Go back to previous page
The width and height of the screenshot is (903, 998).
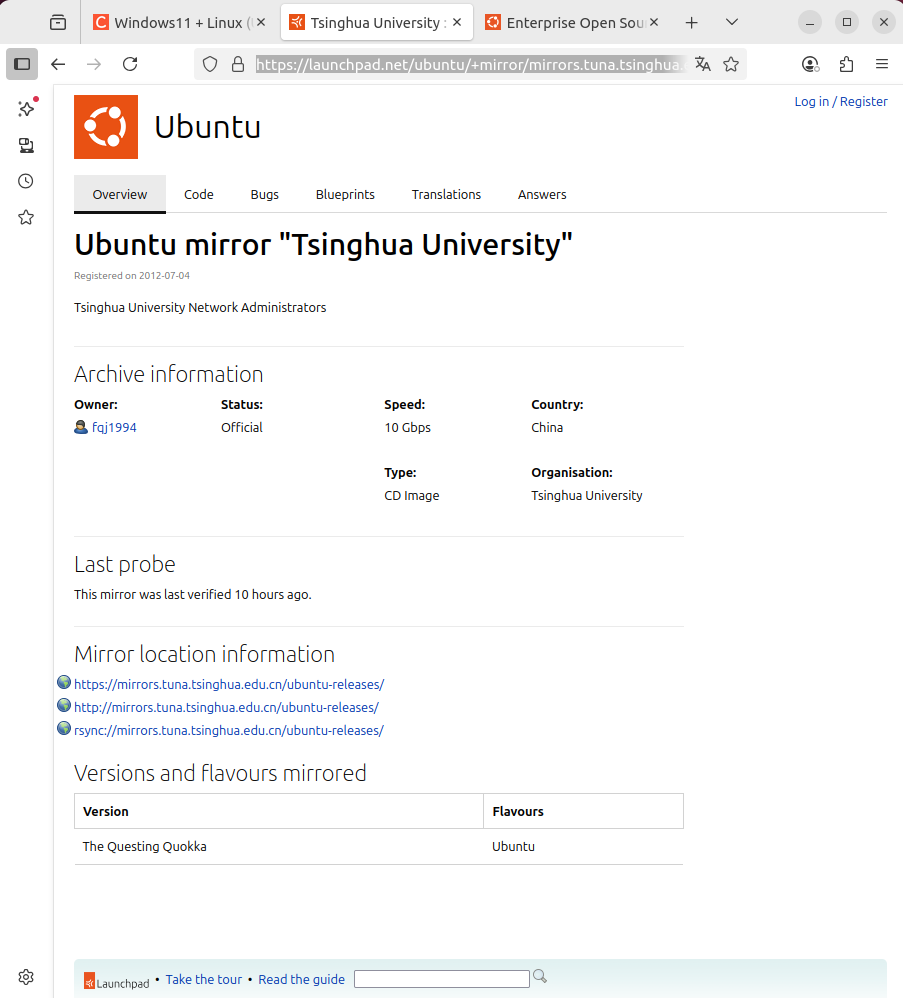58,64
